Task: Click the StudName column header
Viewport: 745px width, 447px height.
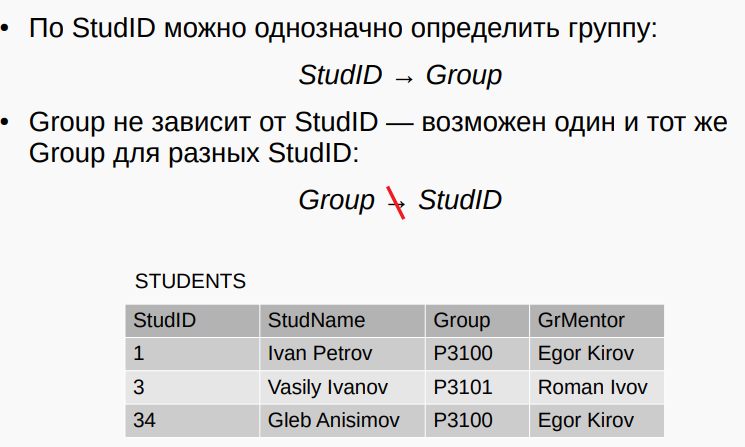Action: pyautogui.click(x=342, y=321)
